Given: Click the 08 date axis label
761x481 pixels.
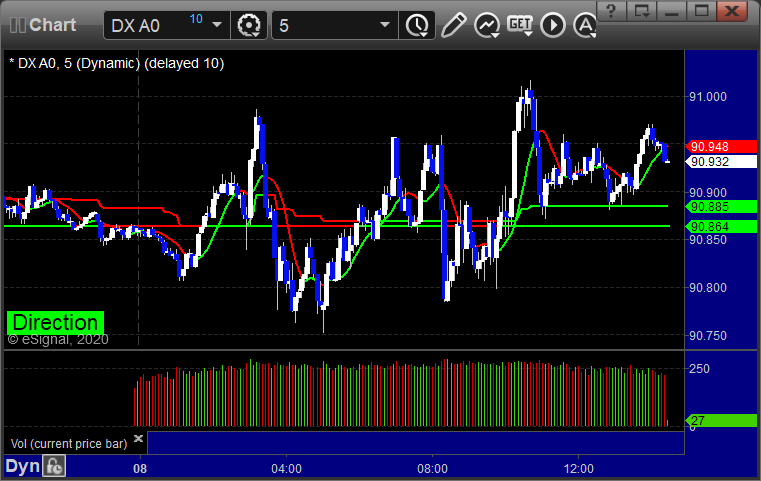Looking at the screenshot, I should coord(140,469).
